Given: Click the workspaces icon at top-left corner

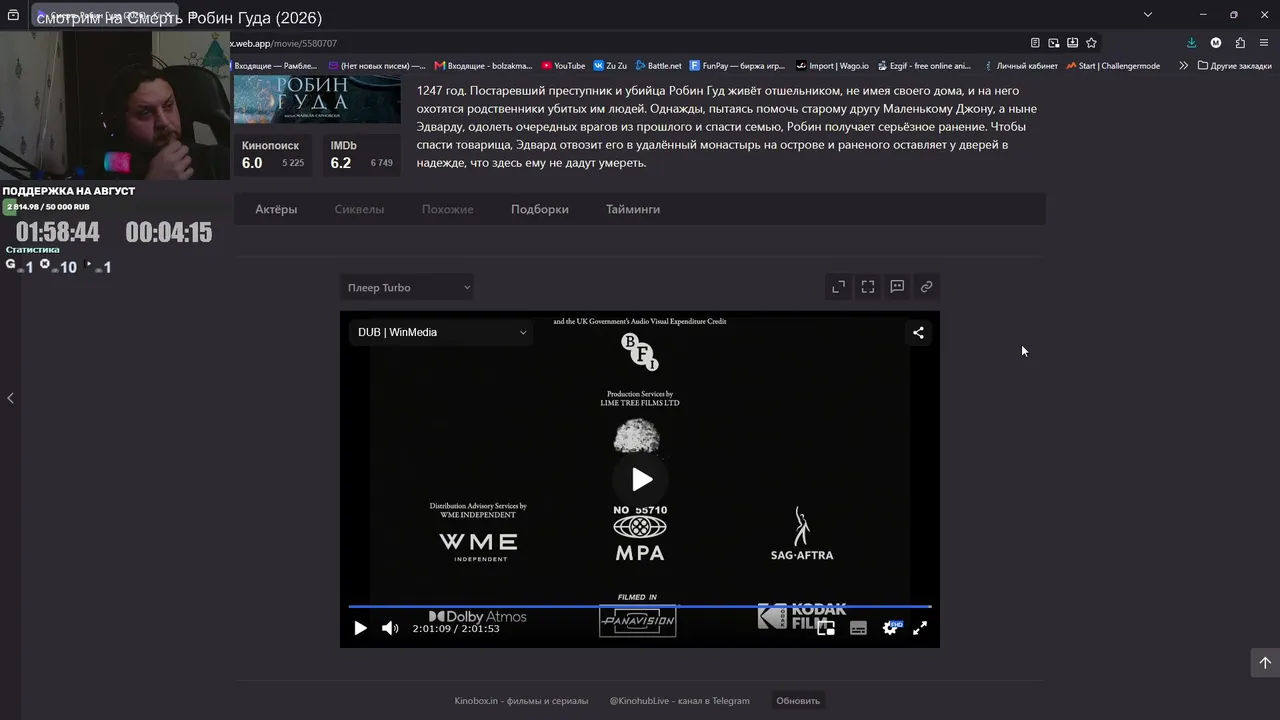Looking at the screenshot, I should point(13,15).
